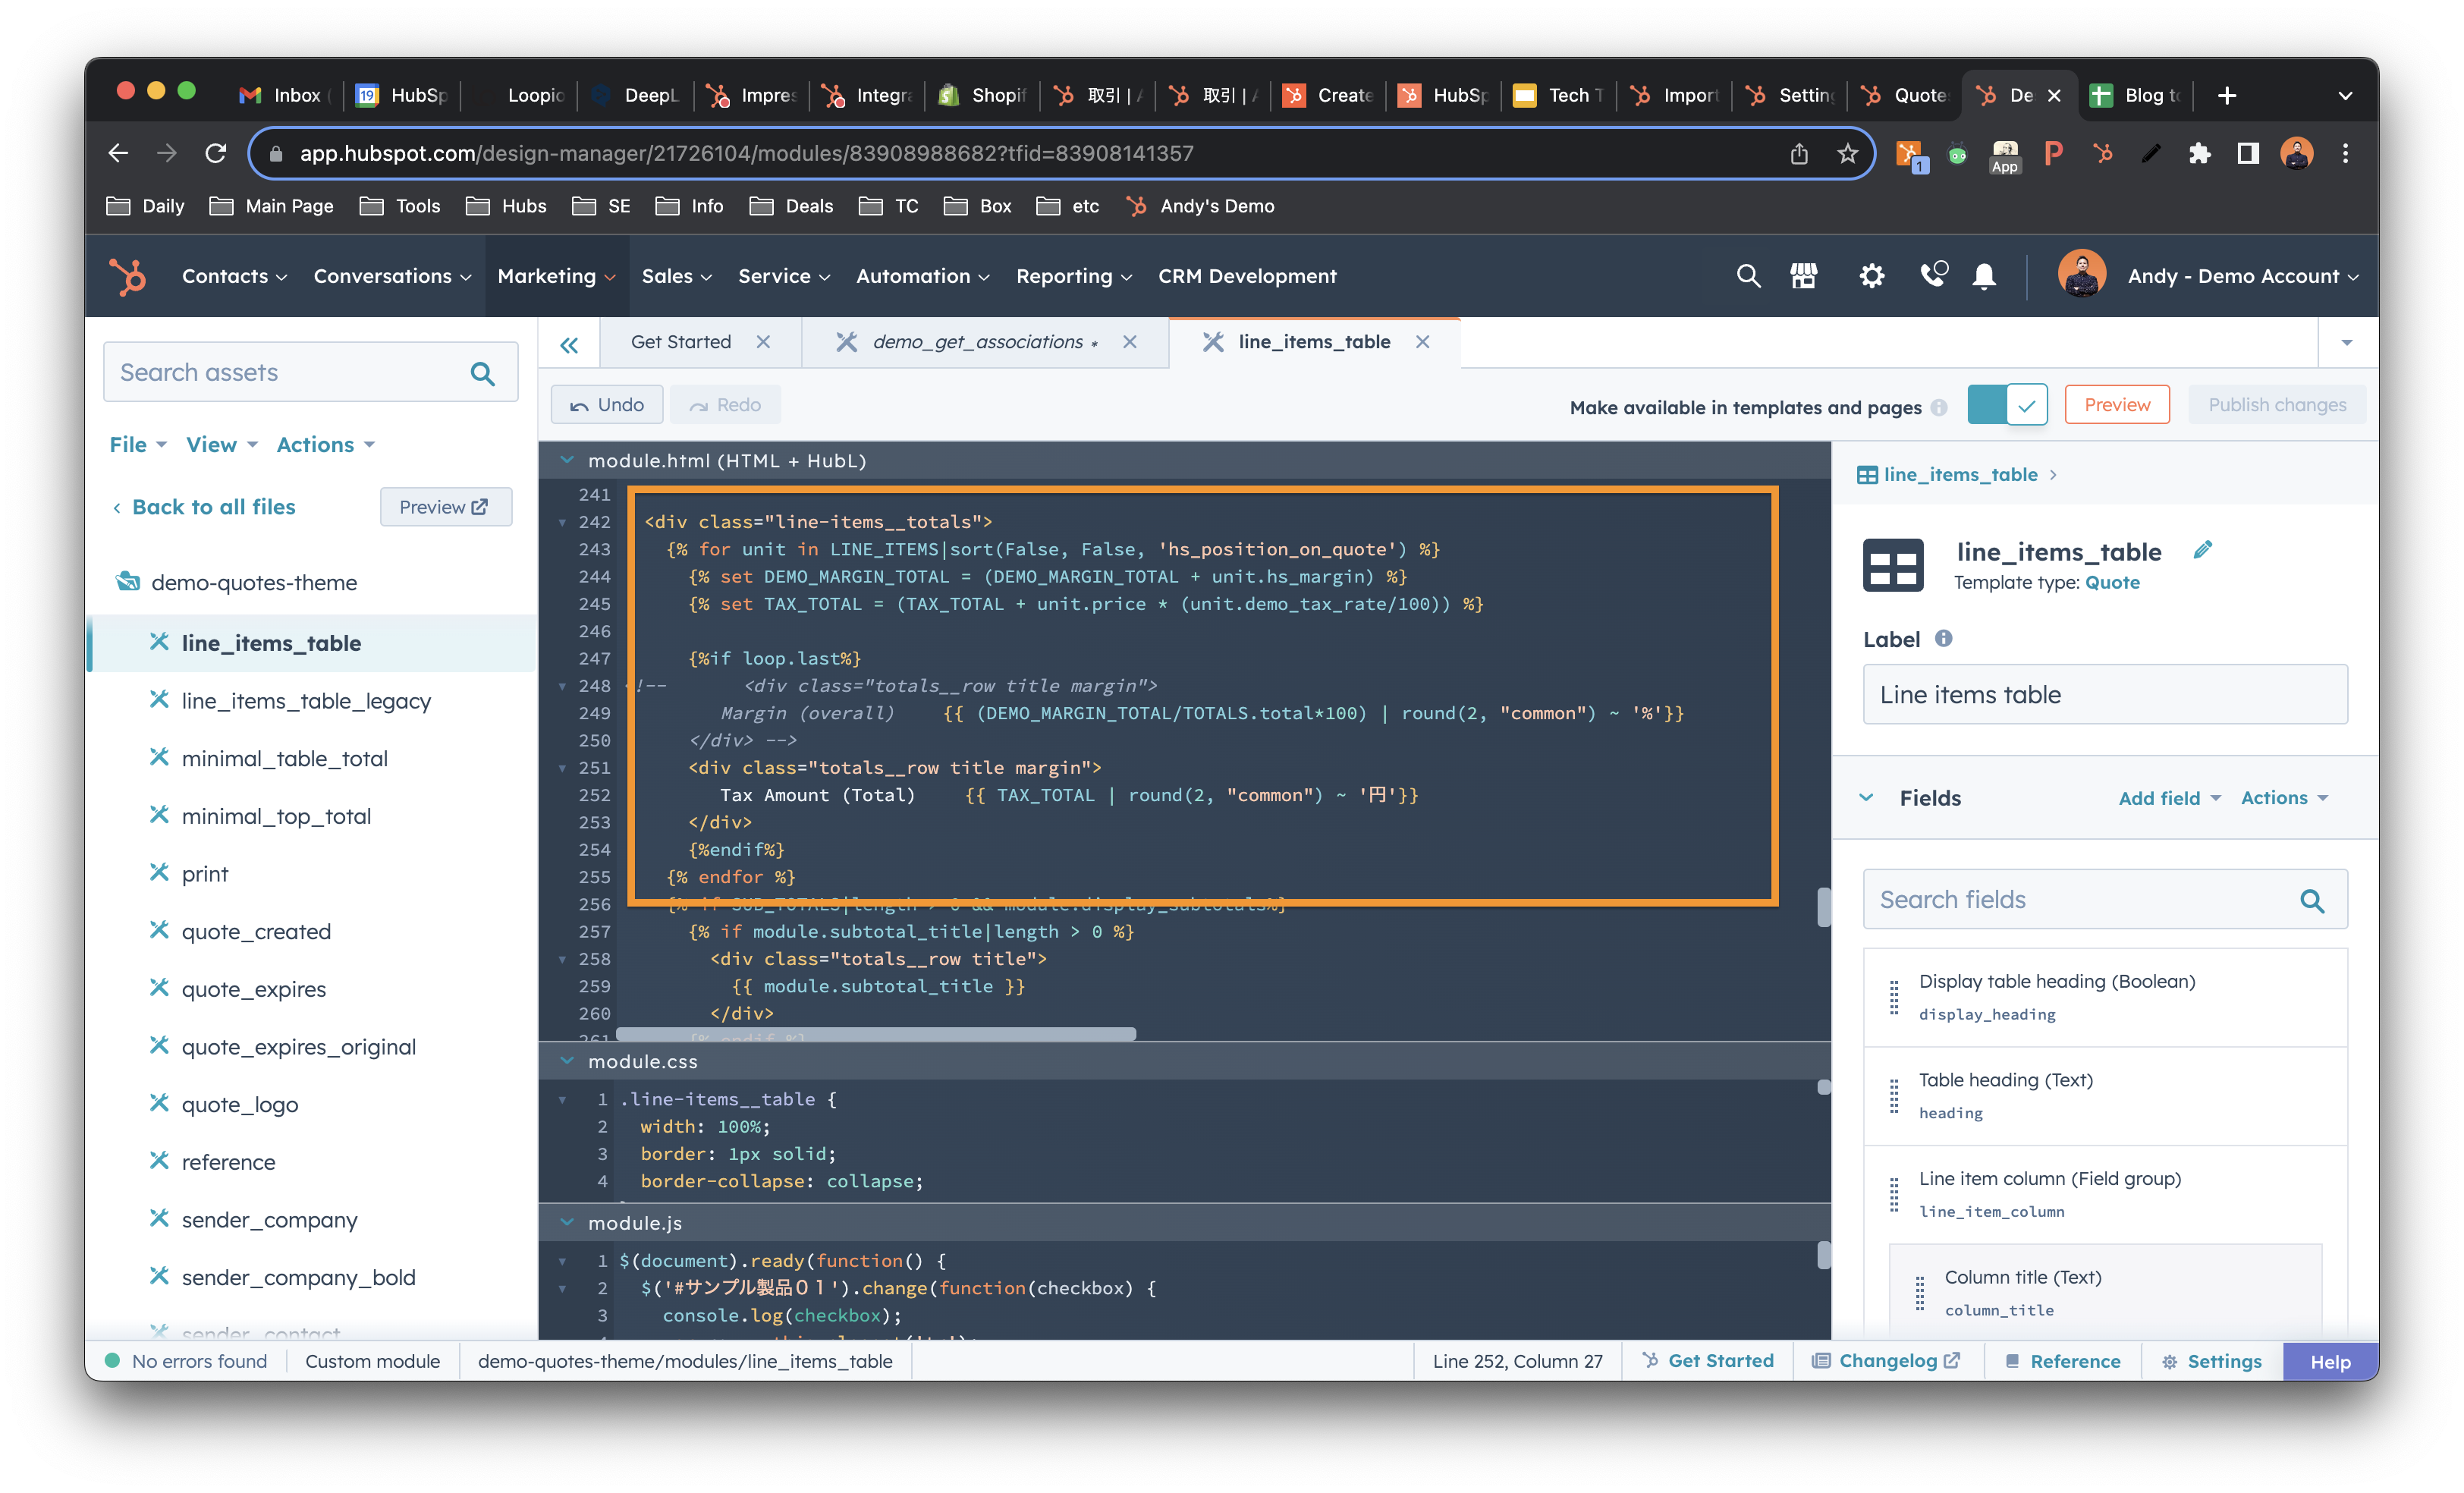Expand the Actions dropdown in the files panel

pos(325,444)
